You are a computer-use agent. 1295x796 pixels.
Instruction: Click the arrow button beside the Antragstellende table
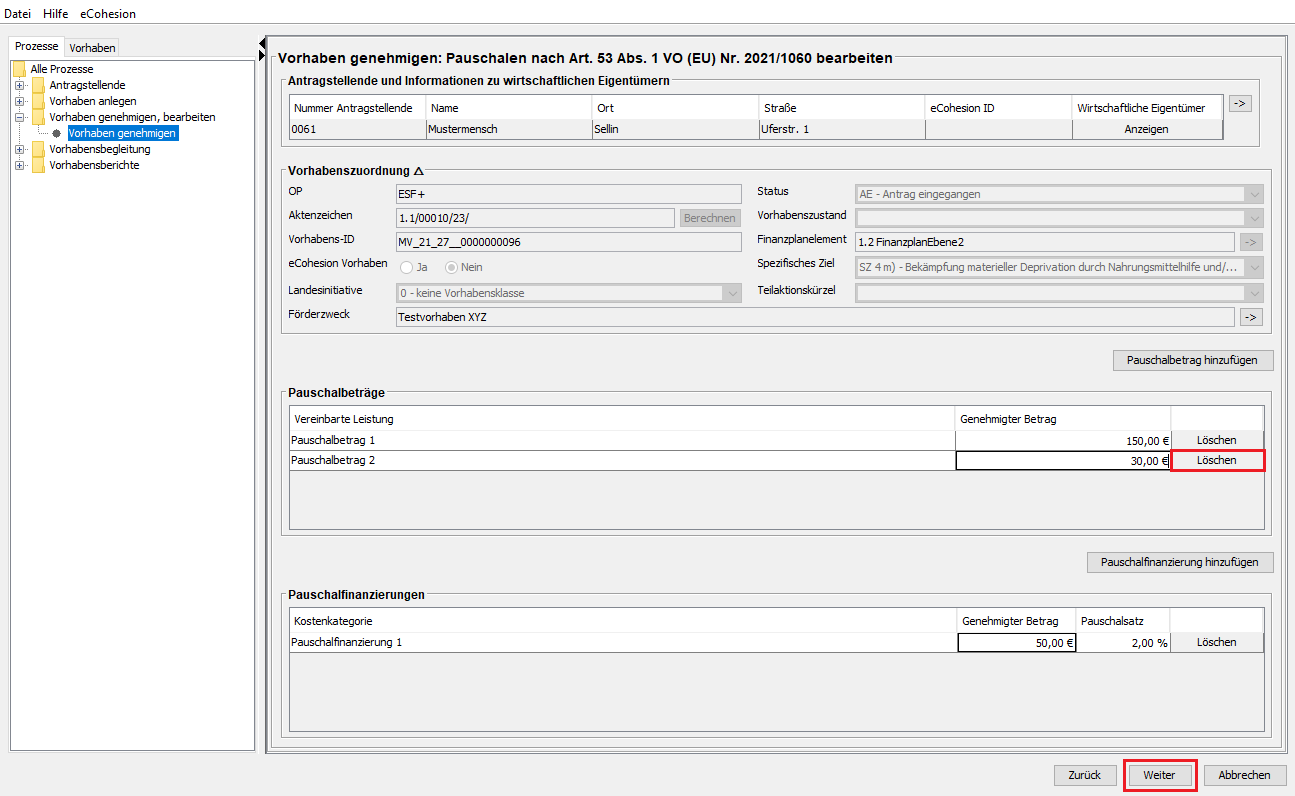(1240, 103)
